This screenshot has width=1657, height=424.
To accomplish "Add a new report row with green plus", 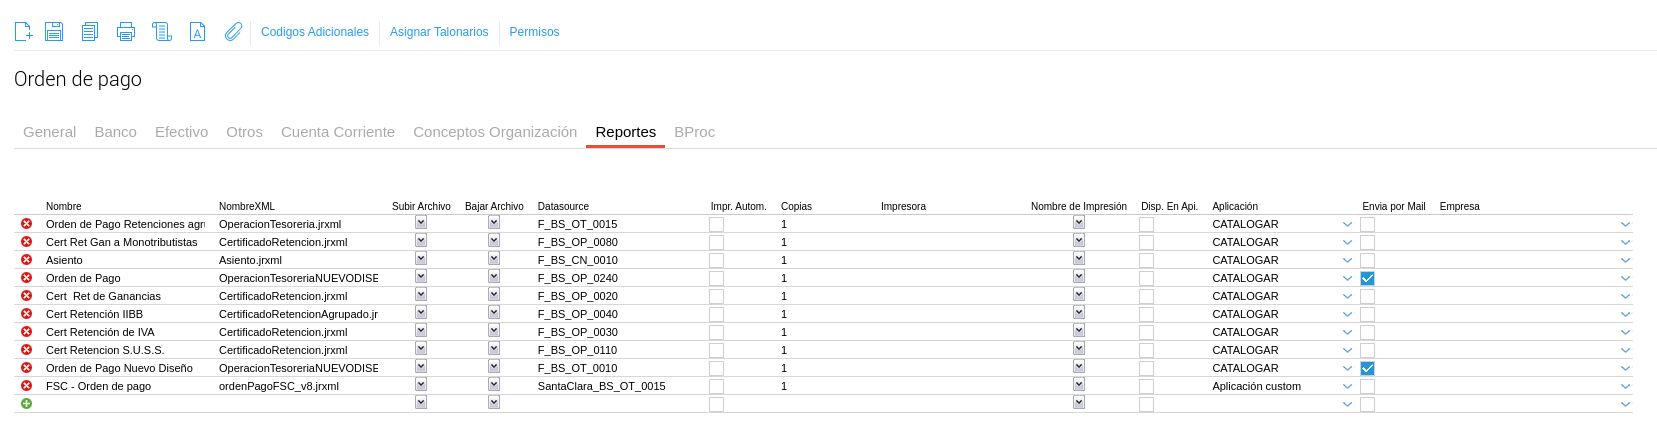I will coord(27,404).
